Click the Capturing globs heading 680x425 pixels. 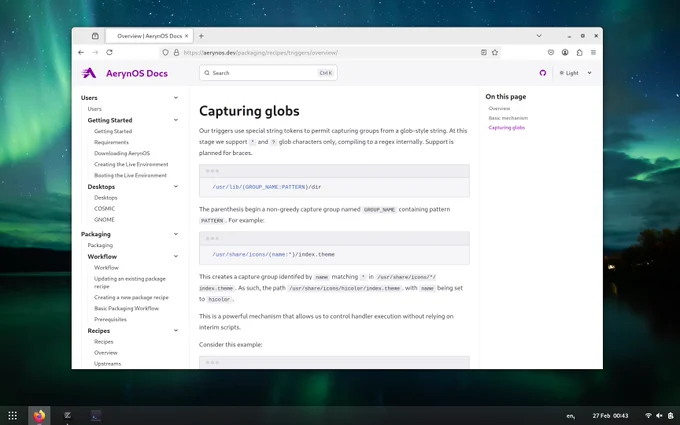tap(249, 111)
